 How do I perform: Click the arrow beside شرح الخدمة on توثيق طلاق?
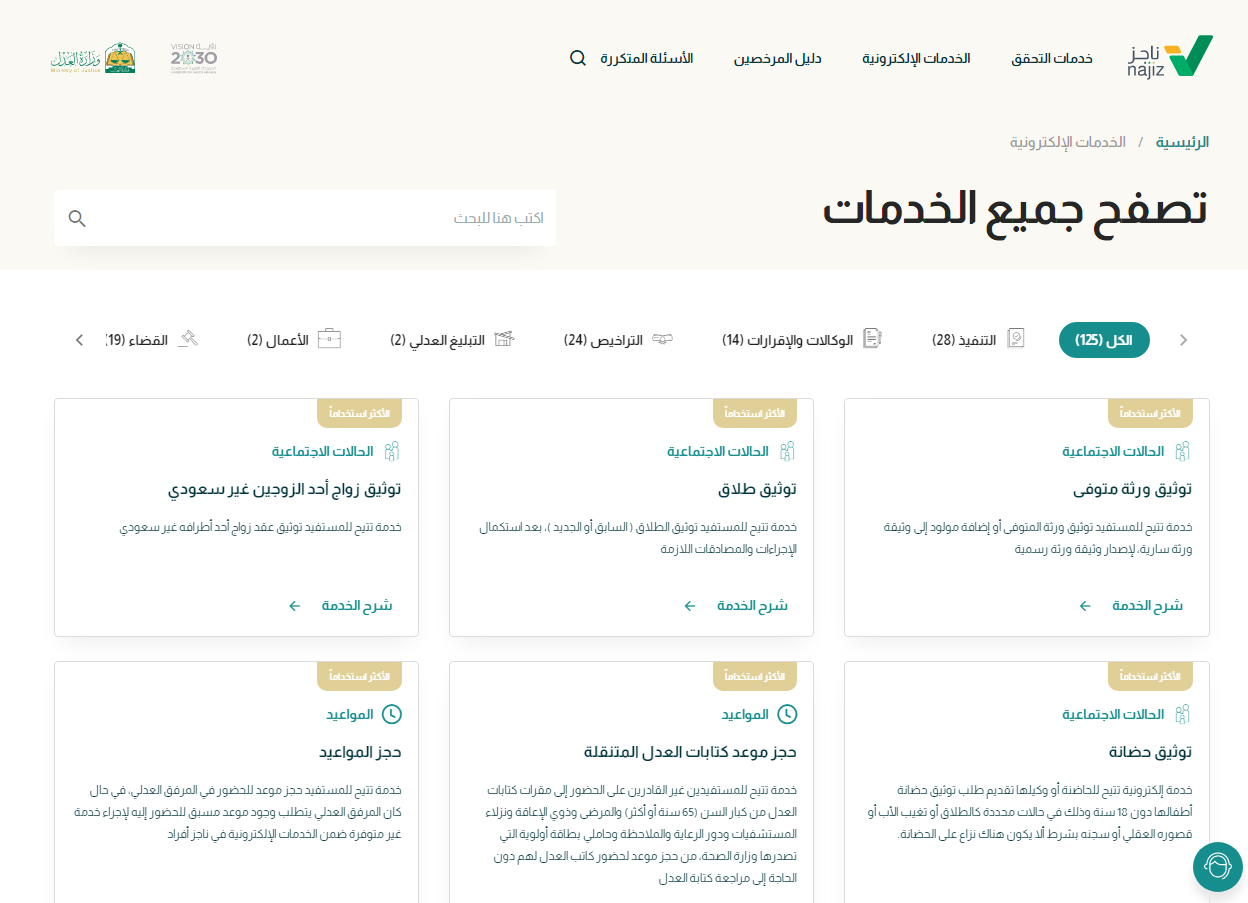(690, 606)
